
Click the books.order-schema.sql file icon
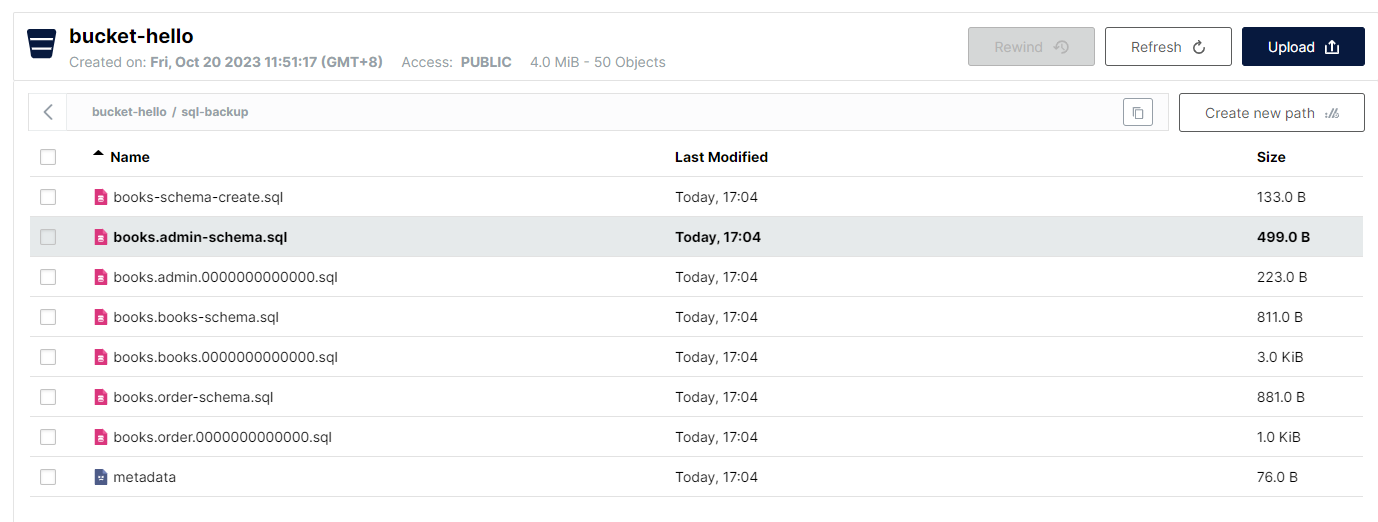[x=100, y=398]
